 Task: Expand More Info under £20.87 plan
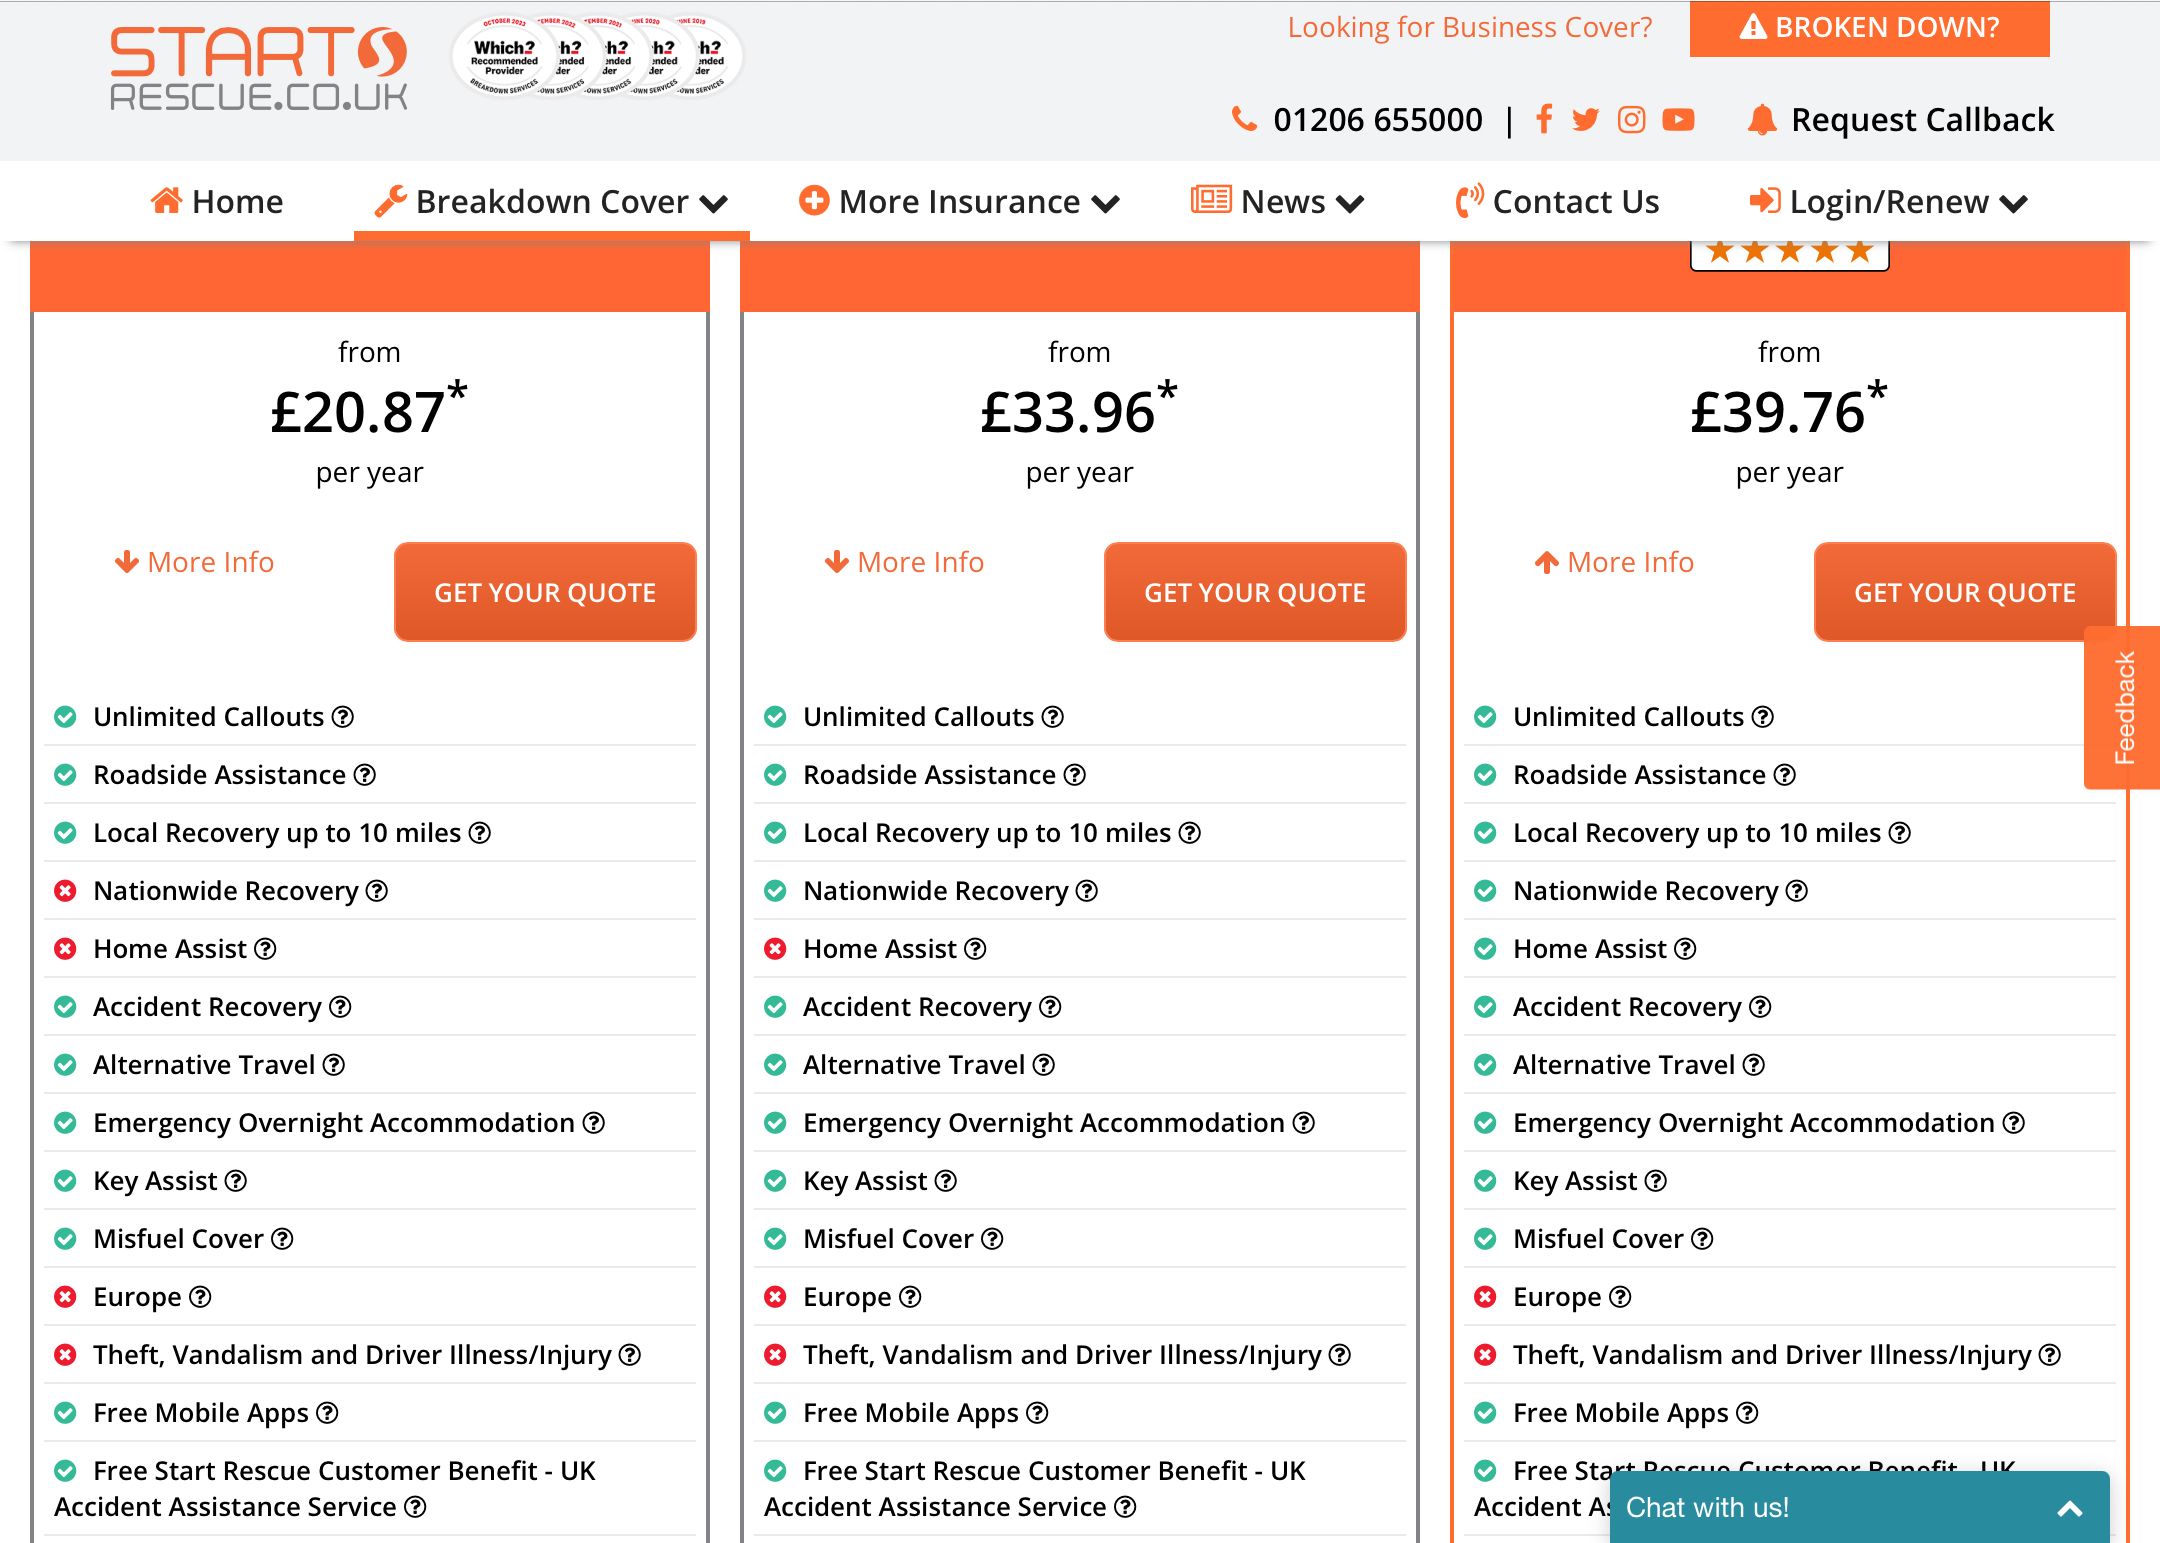tap(195, 562)
